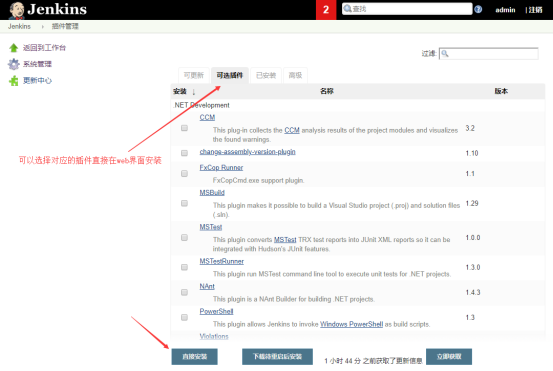
Task: Click the Jenkins title text in header
Action: click(x=57, y=10)
